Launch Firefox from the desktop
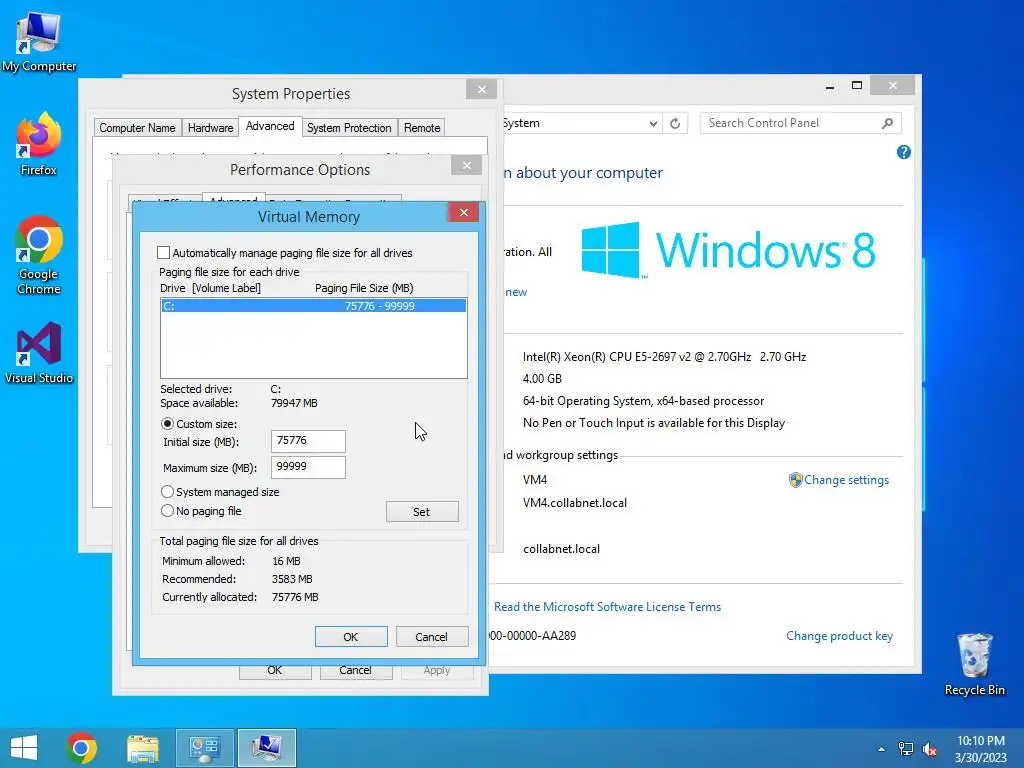 coord(39,144)
